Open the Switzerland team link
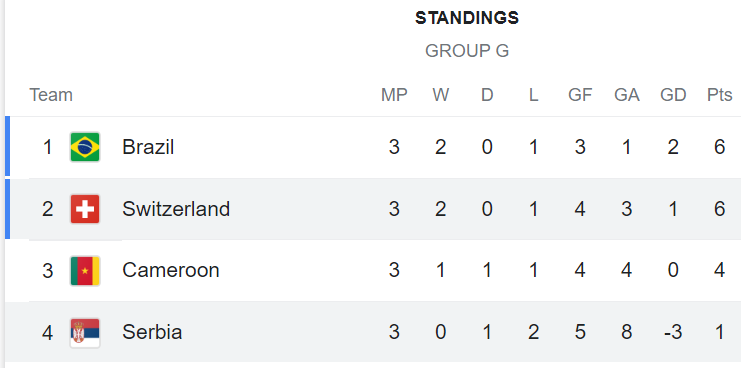The height and width of the screenshot is (368, 741). tap(176, 209)
